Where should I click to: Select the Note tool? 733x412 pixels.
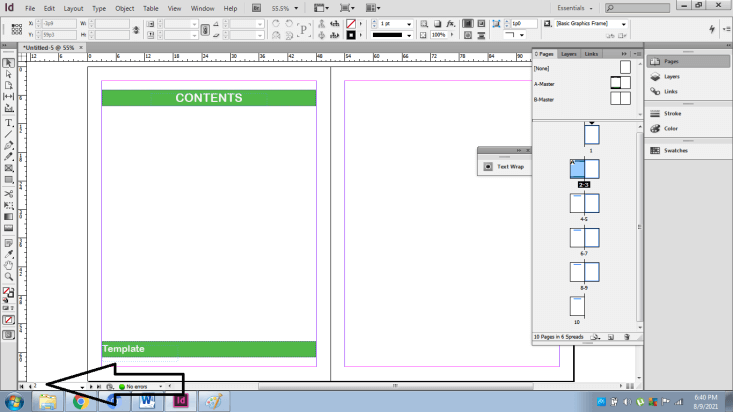pyautogui.click(x=8, y=243)
